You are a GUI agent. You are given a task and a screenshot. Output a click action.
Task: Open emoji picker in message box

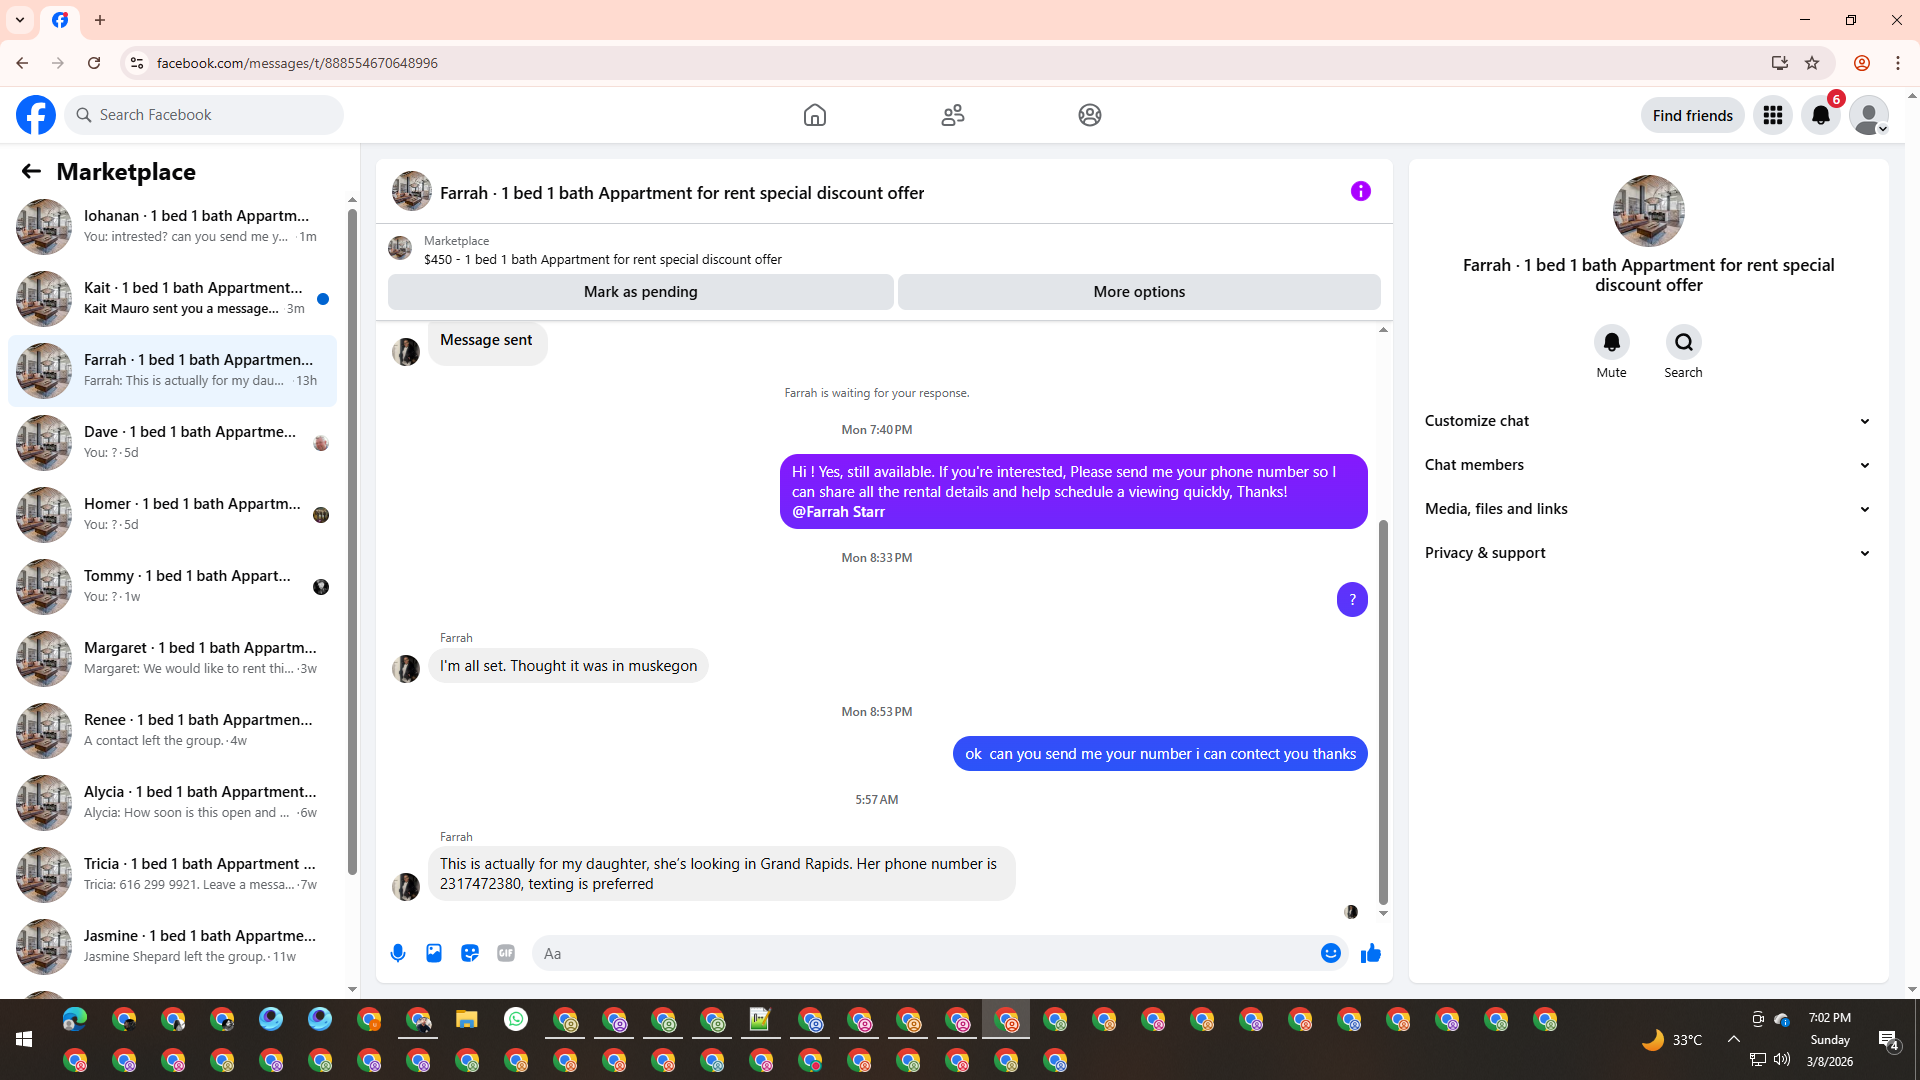(x=1330, y=953)
